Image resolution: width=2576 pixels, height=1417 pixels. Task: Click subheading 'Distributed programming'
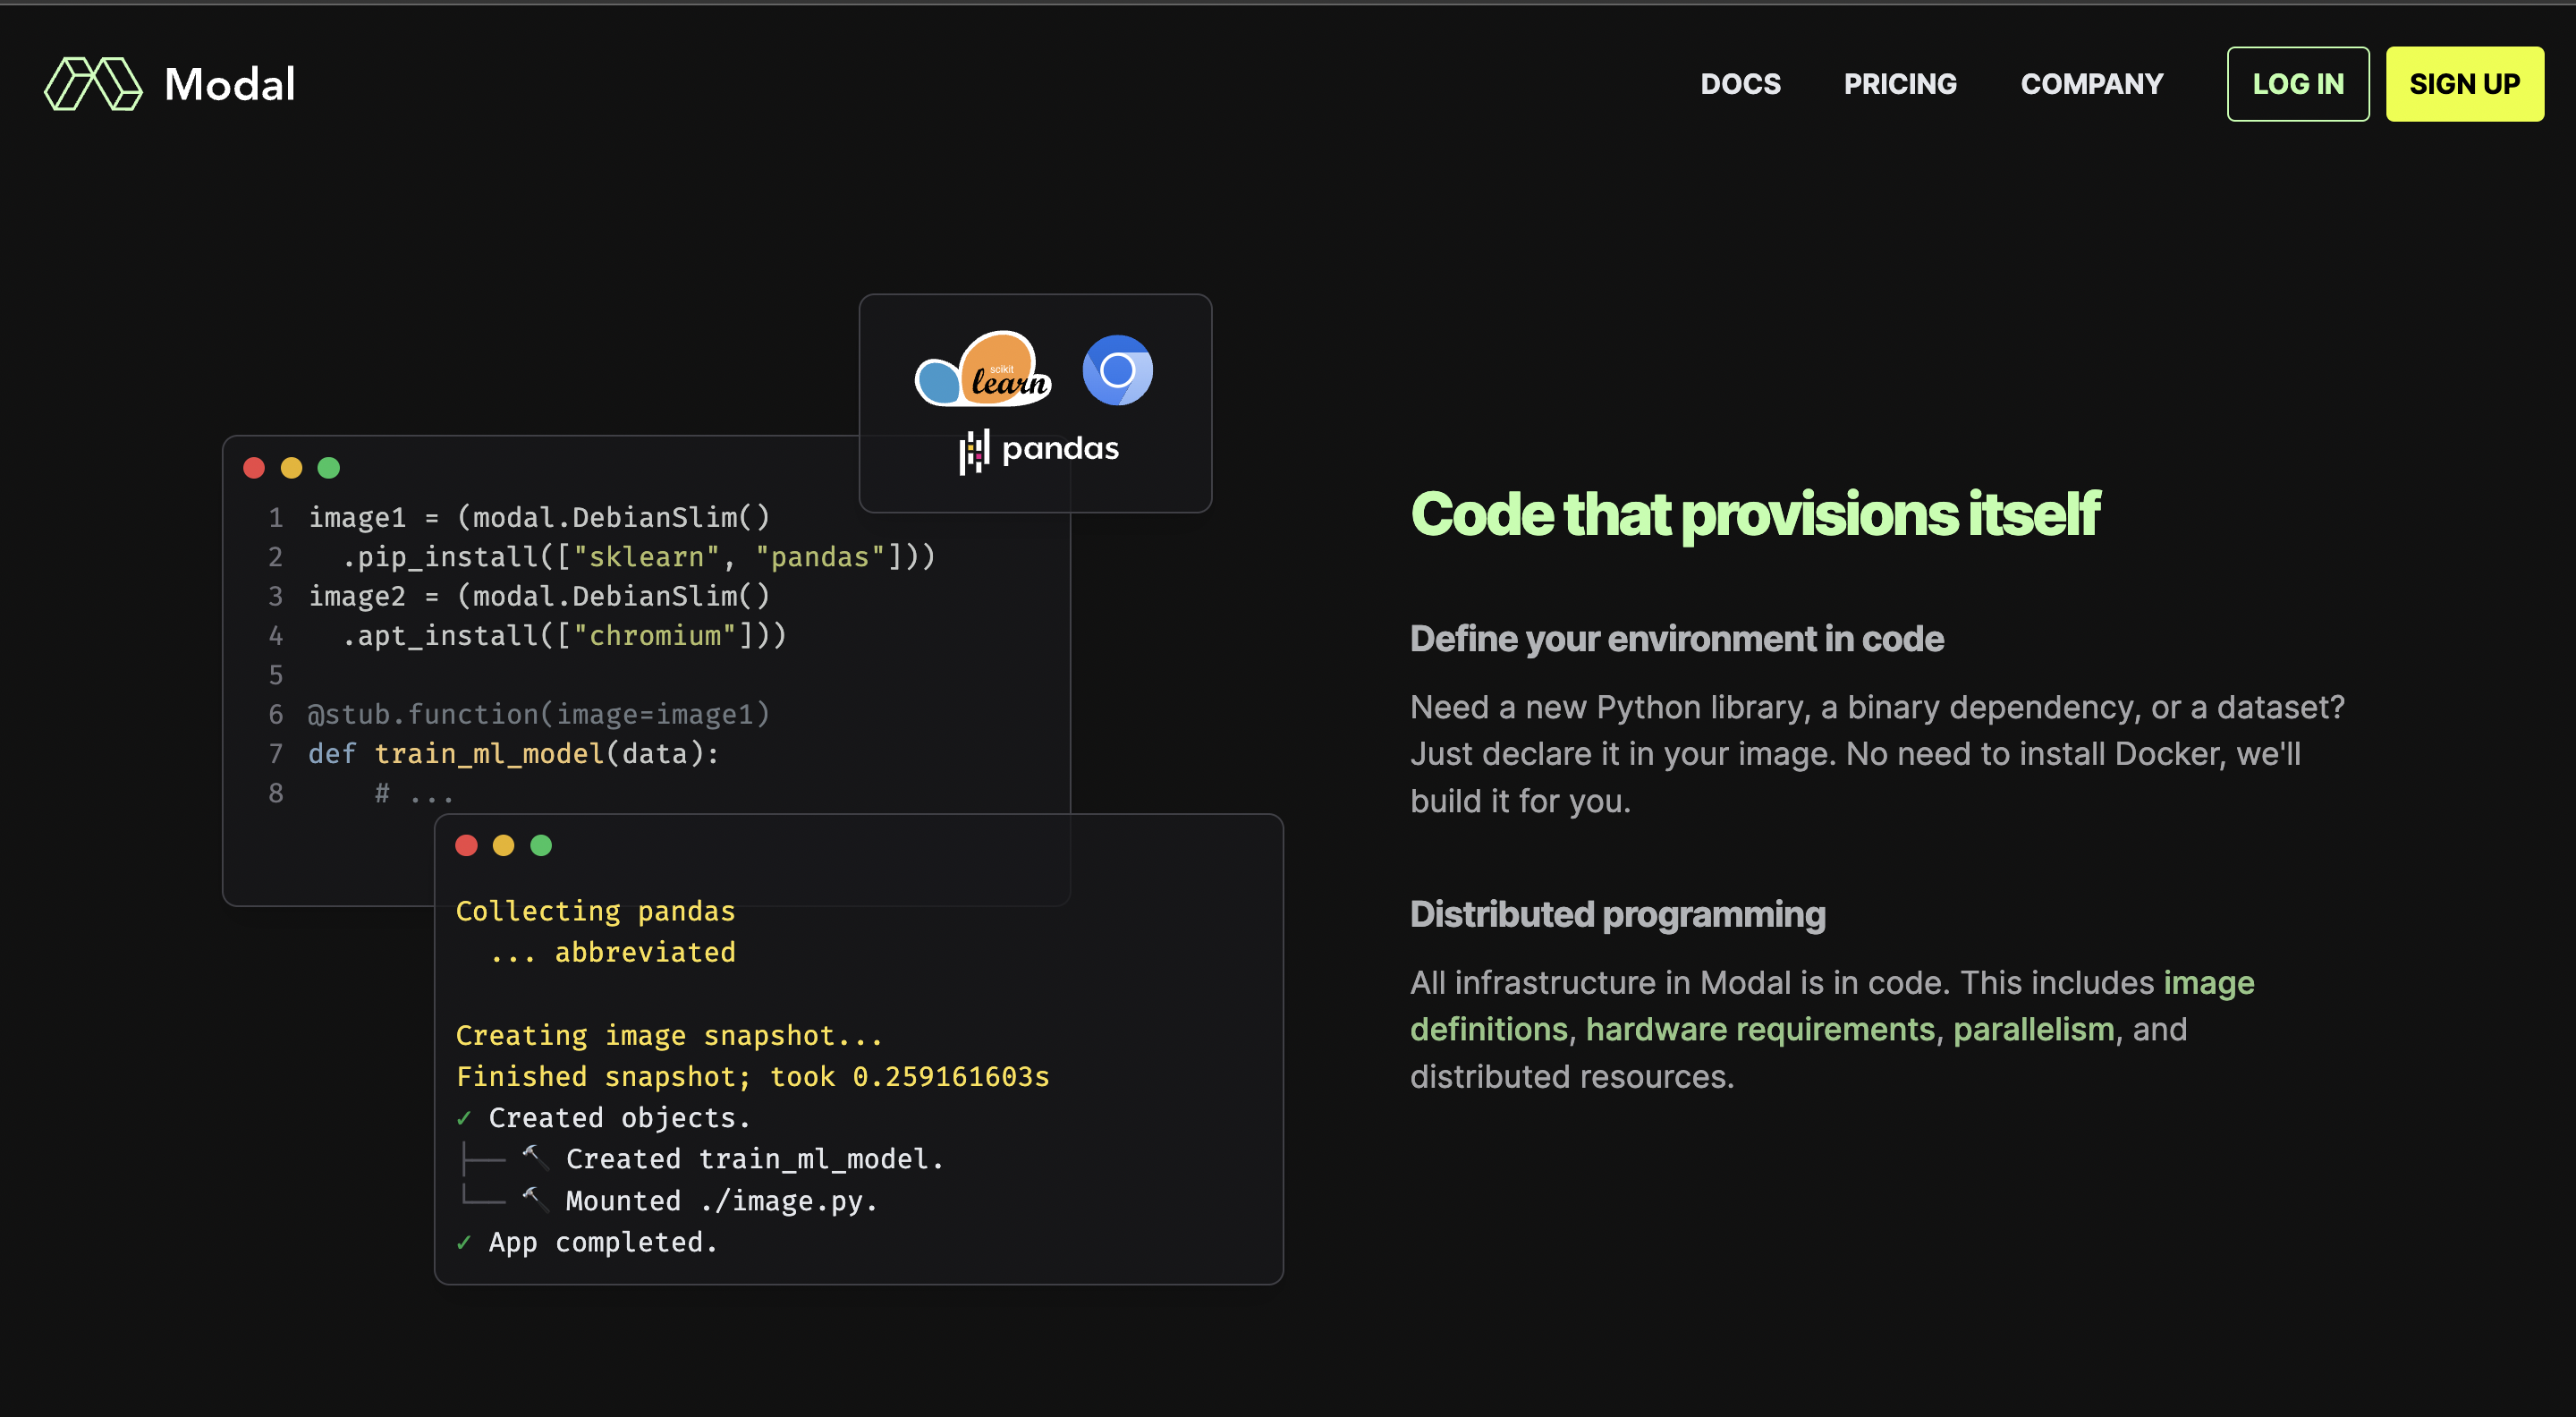[1617, 915]
